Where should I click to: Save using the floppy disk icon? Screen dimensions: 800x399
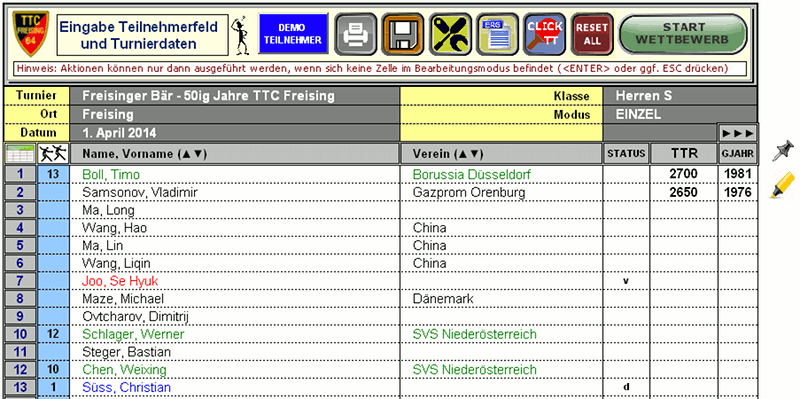(403, 34)
